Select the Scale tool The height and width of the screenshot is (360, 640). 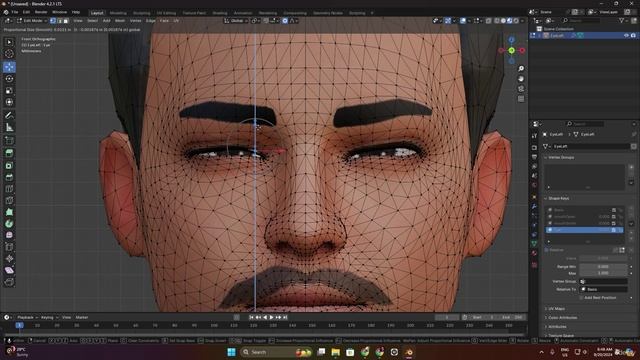tap(9, 91)
